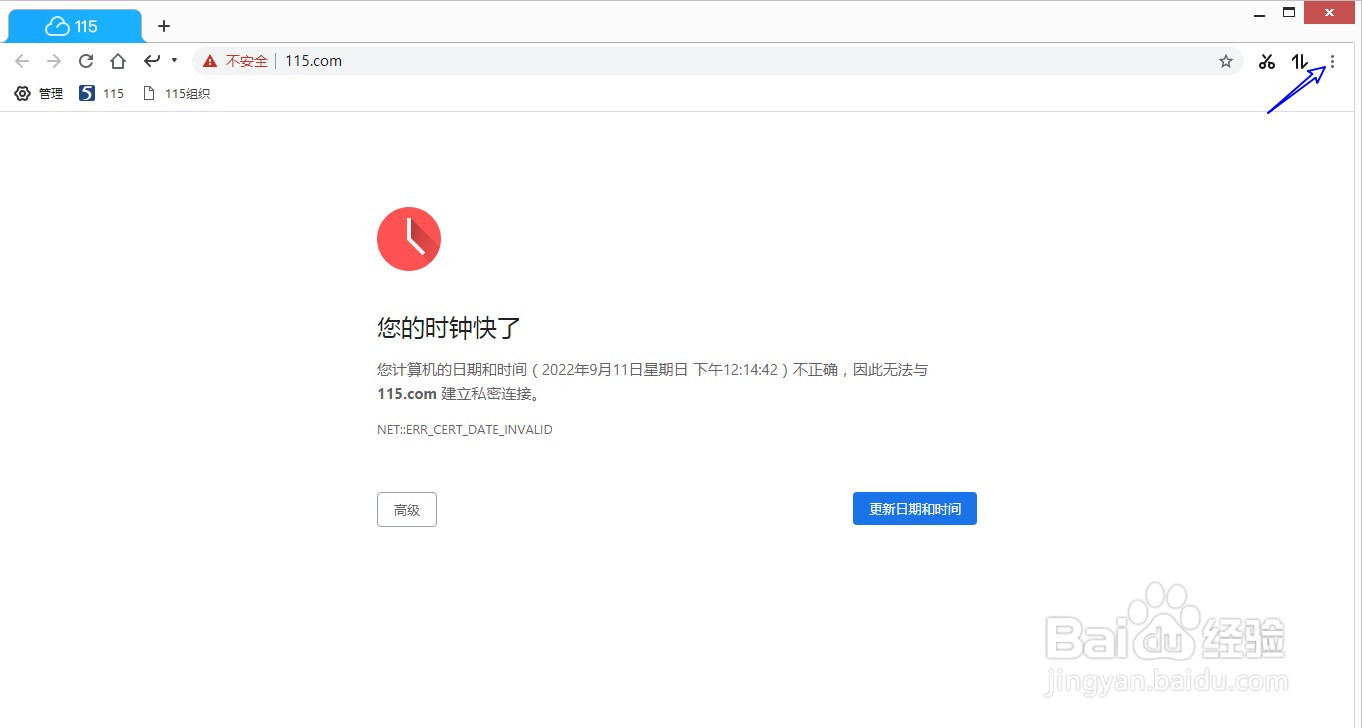Open the 115组织 bookmark
The height and width of the screenshot is (728, 1362).
176,93
